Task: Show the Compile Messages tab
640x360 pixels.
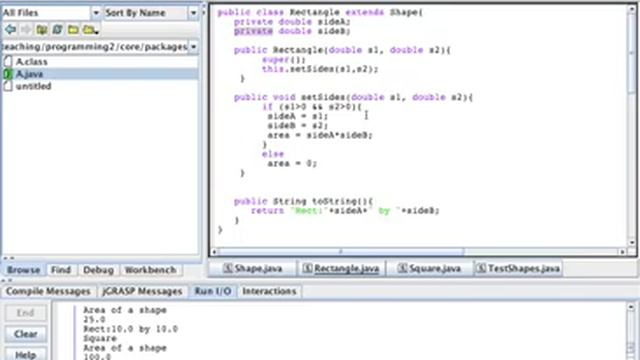Action: click(48, 291)
